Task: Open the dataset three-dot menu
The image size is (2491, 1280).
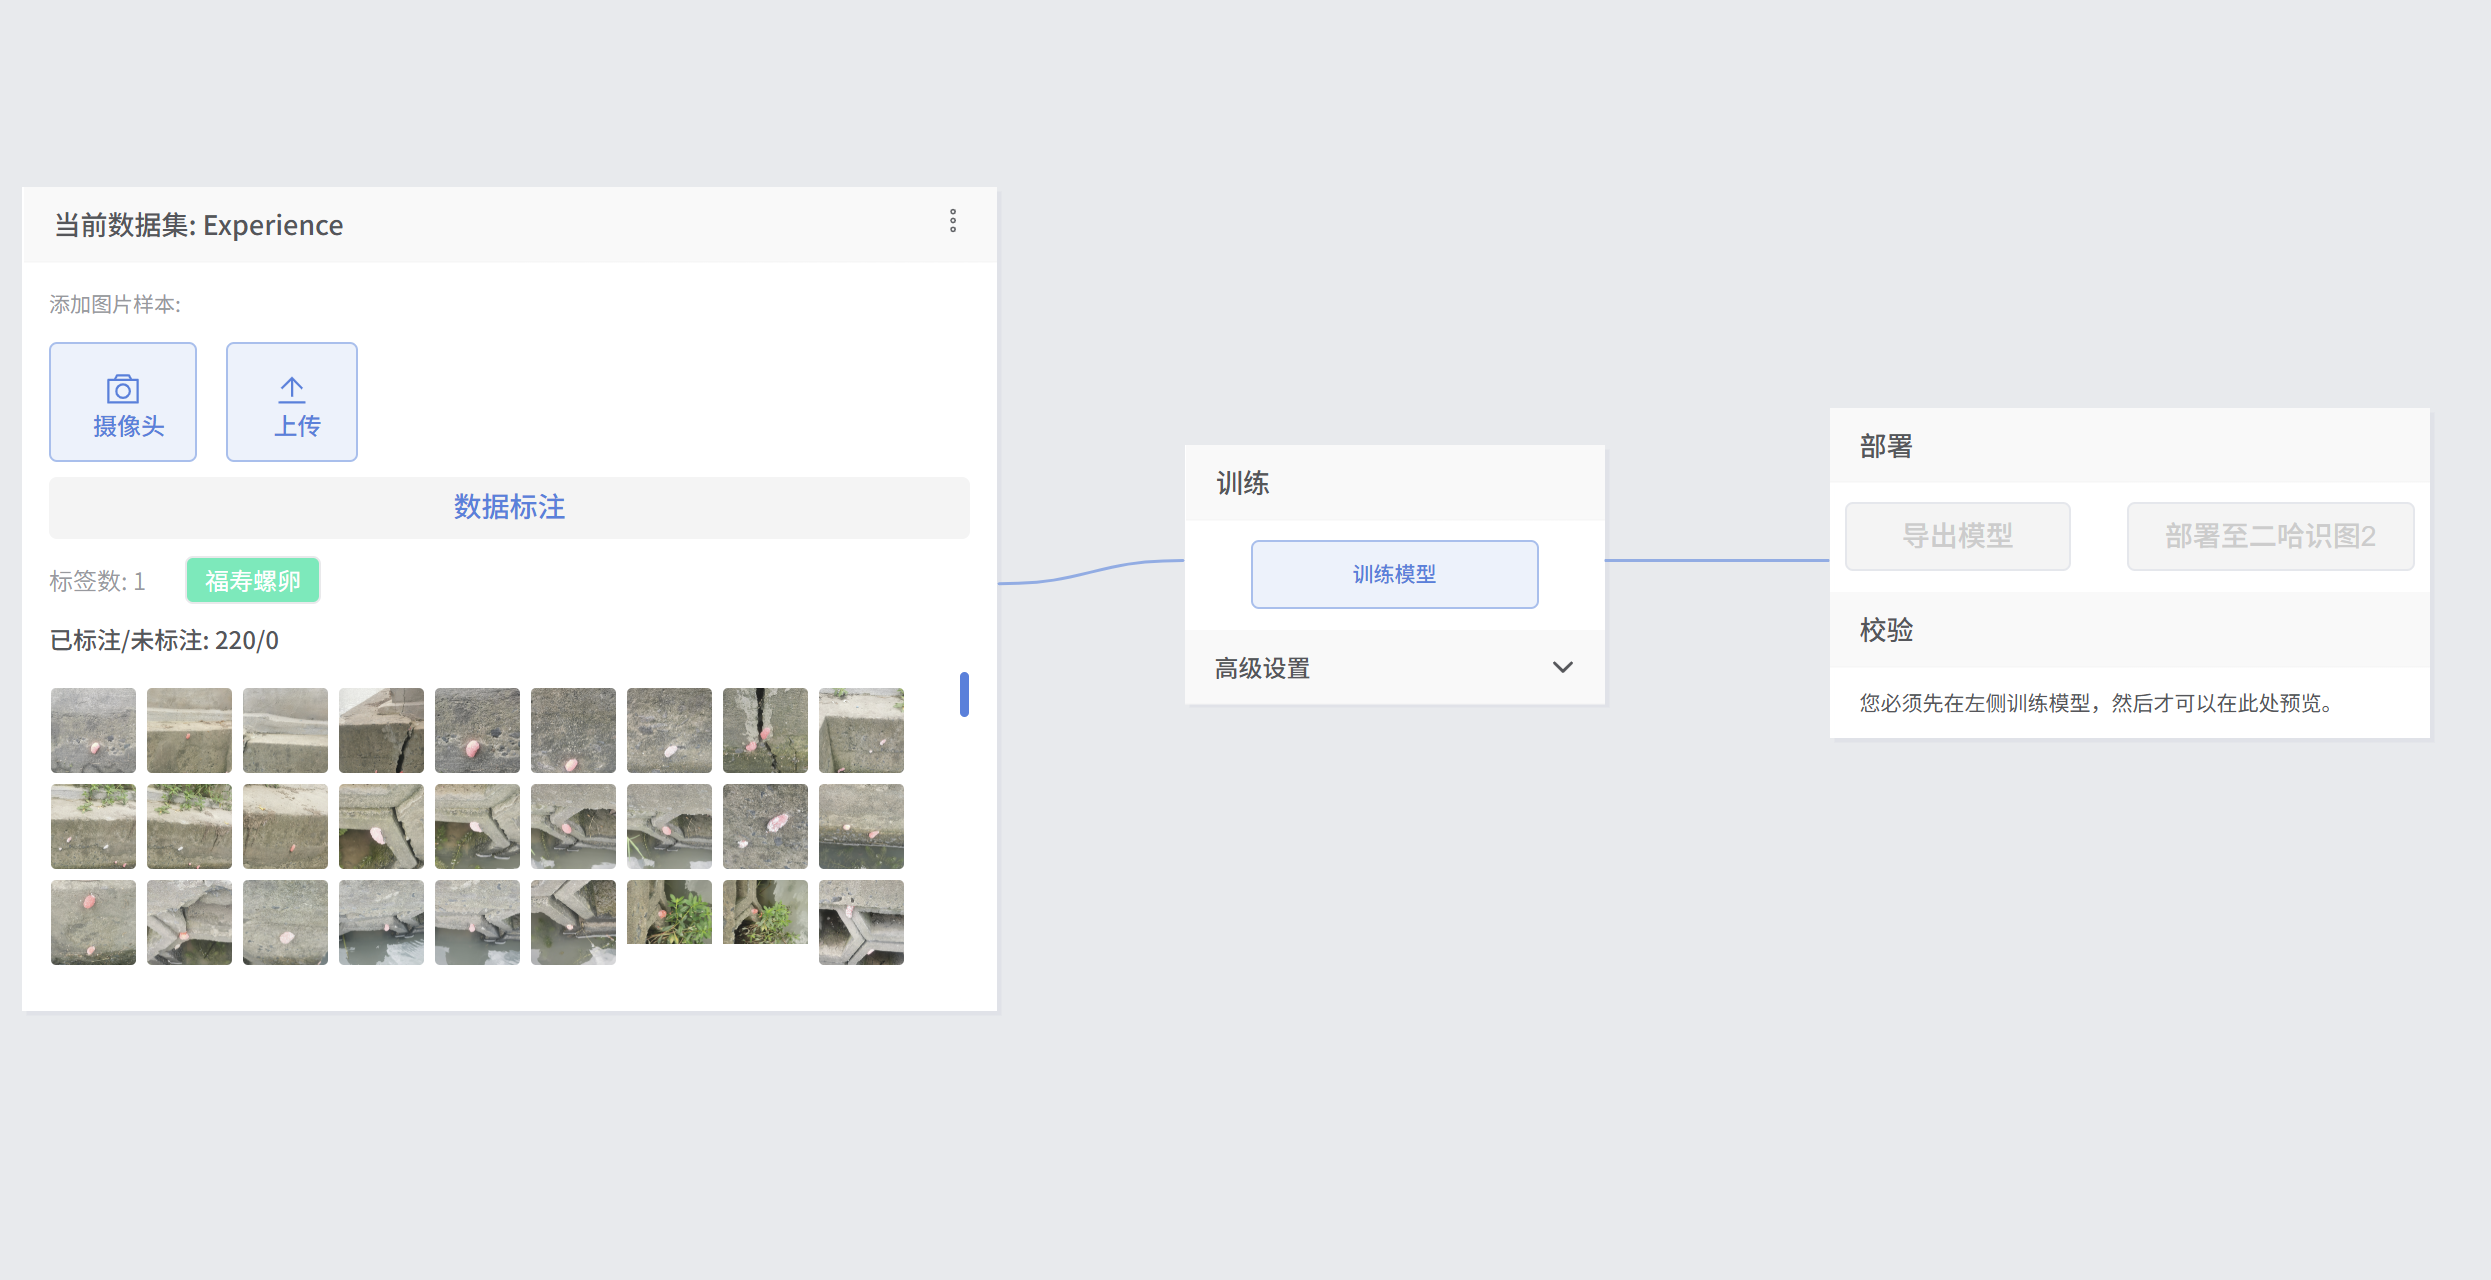Action: (x=953, y=221)
